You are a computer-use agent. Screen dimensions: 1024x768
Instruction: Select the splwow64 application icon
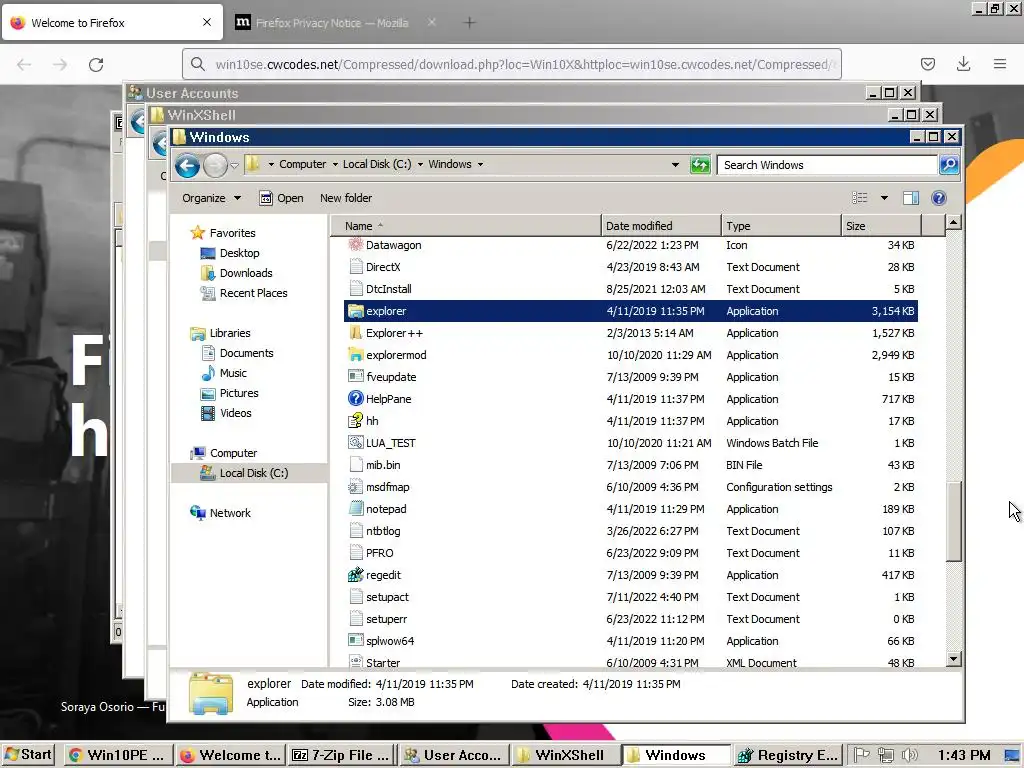pos(355,641)
